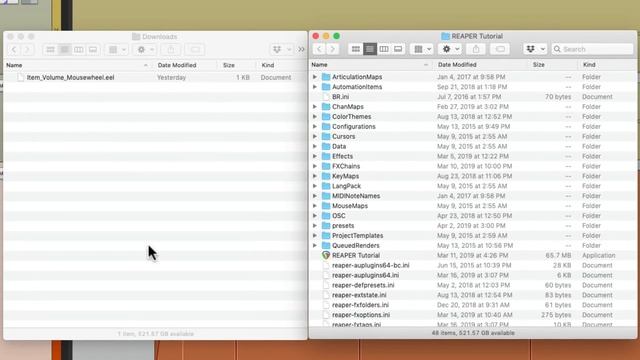Switch Downloads window to gallery view
The height and width of the screenshot is (360, 640).
click(x=93, y=50)
